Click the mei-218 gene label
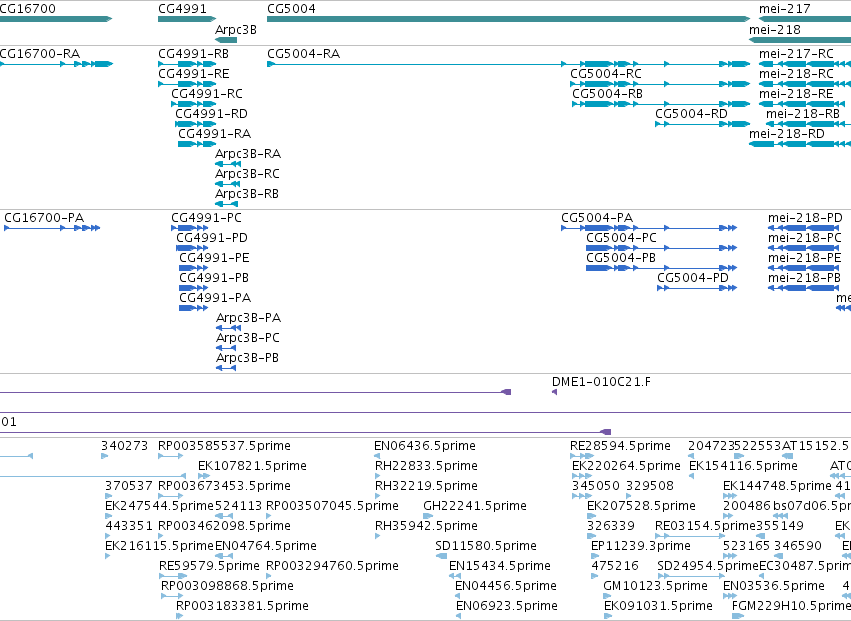Screen dimensions: 851x621 click(x=775, y=30)
